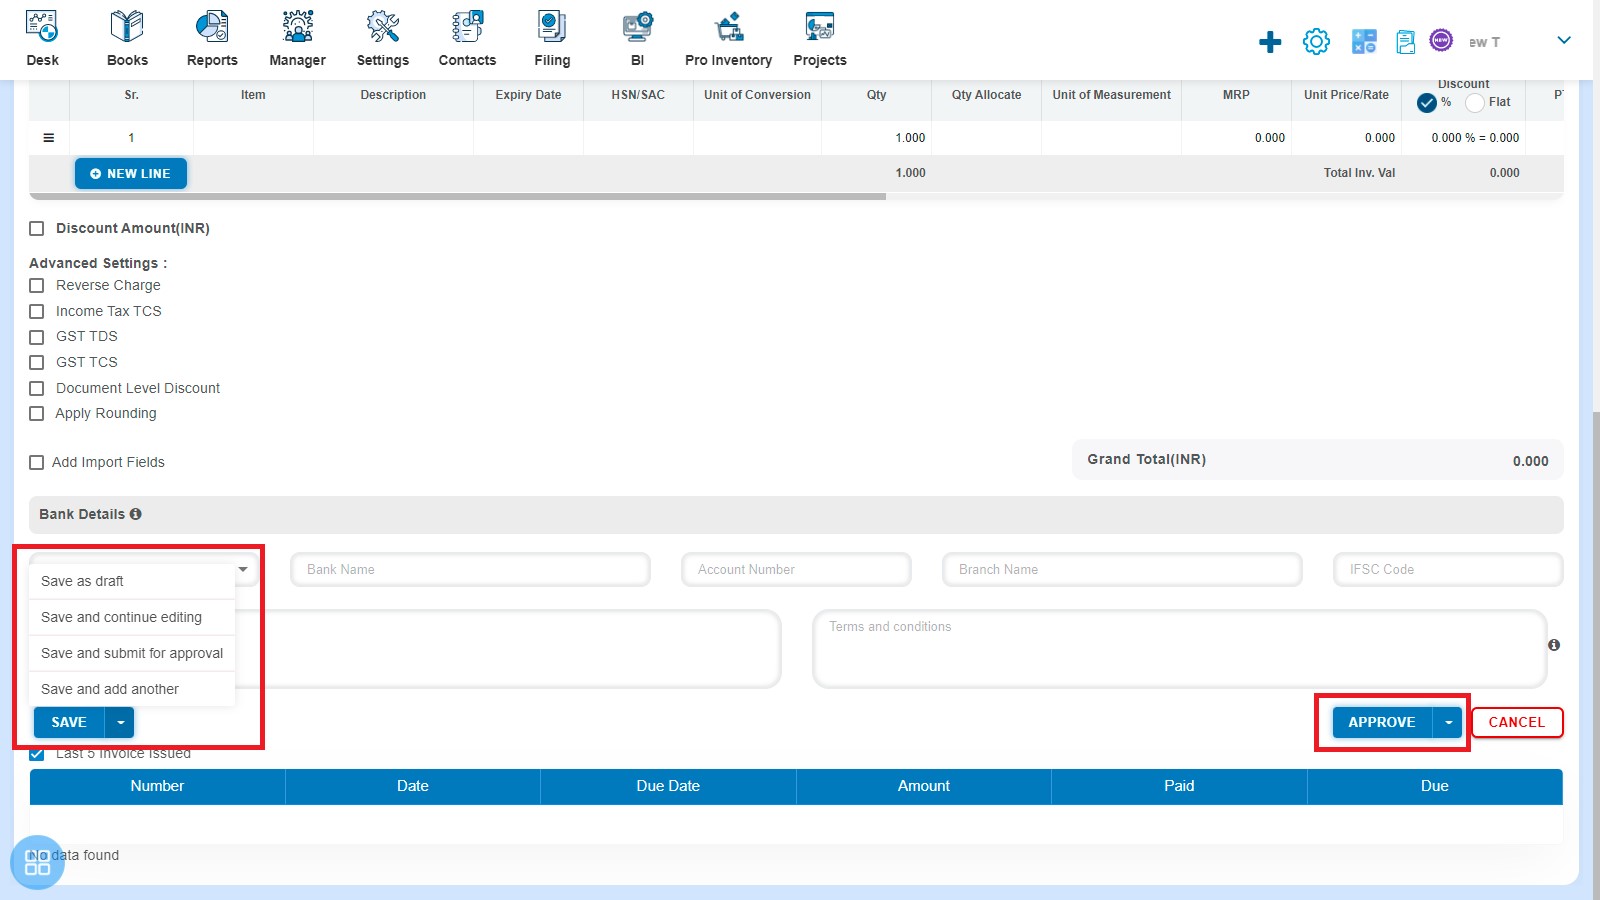
Task: Open the BI module icon
Action: pos(637,26)
